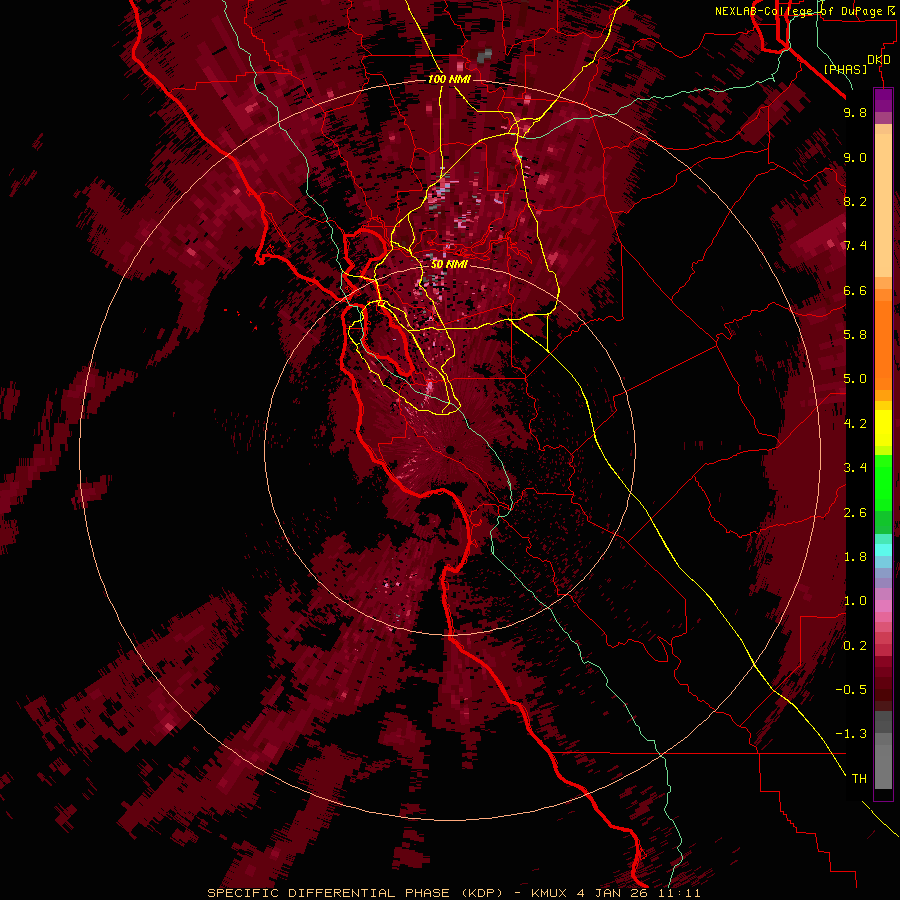
Task: Pick the gray segment at the color bar bottom
Action: [x=883, y=752]
